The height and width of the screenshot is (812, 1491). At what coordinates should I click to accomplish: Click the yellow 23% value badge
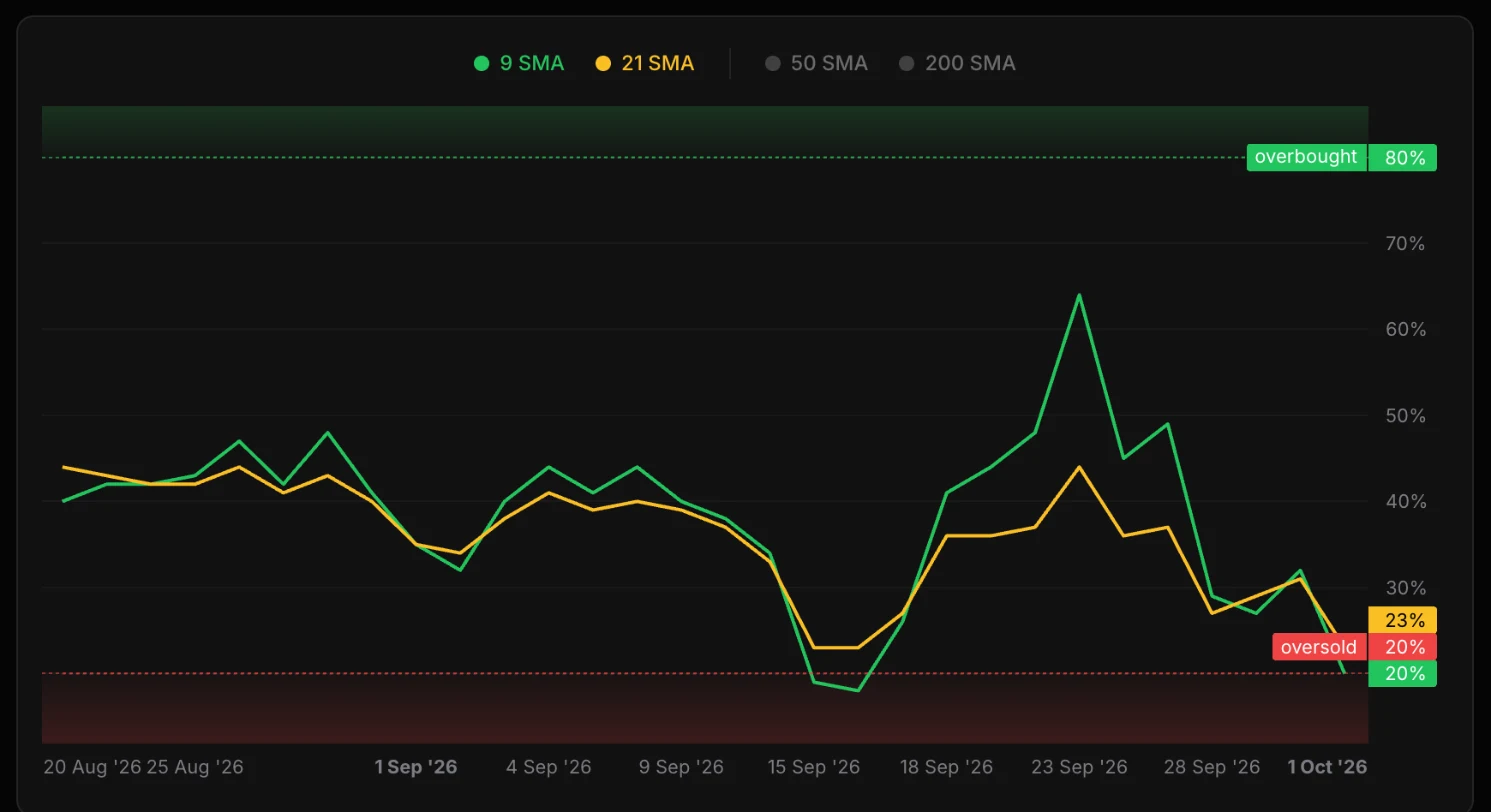[x=1403, y=620]
